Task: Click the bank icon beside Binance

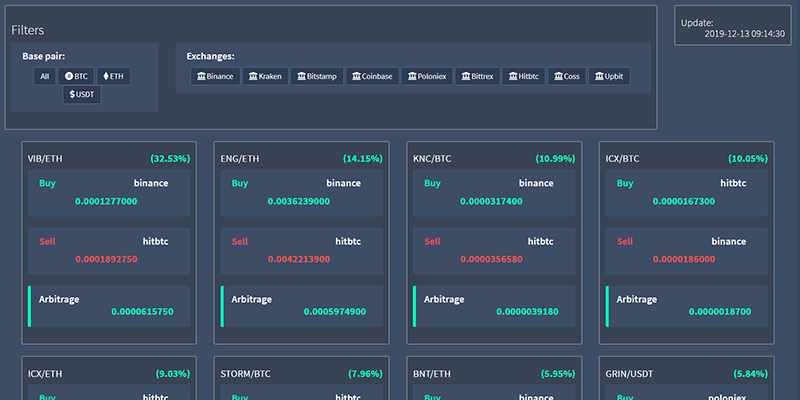Action: pos(202,77)
